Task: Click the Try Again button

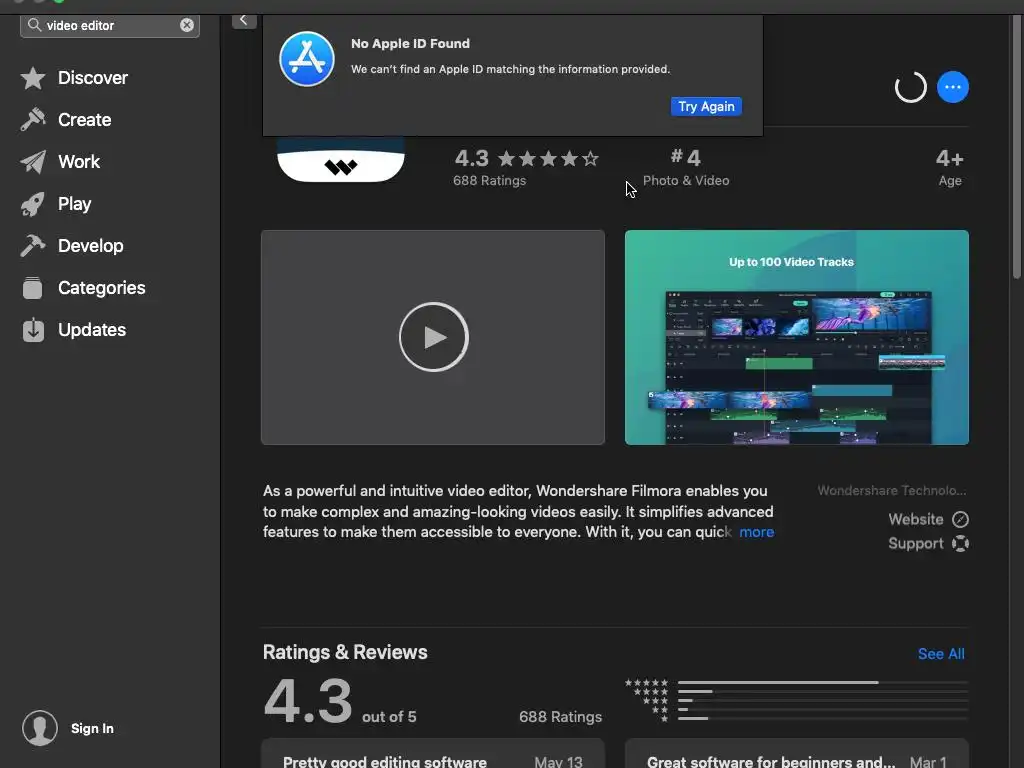Action: tap(706, 106)
